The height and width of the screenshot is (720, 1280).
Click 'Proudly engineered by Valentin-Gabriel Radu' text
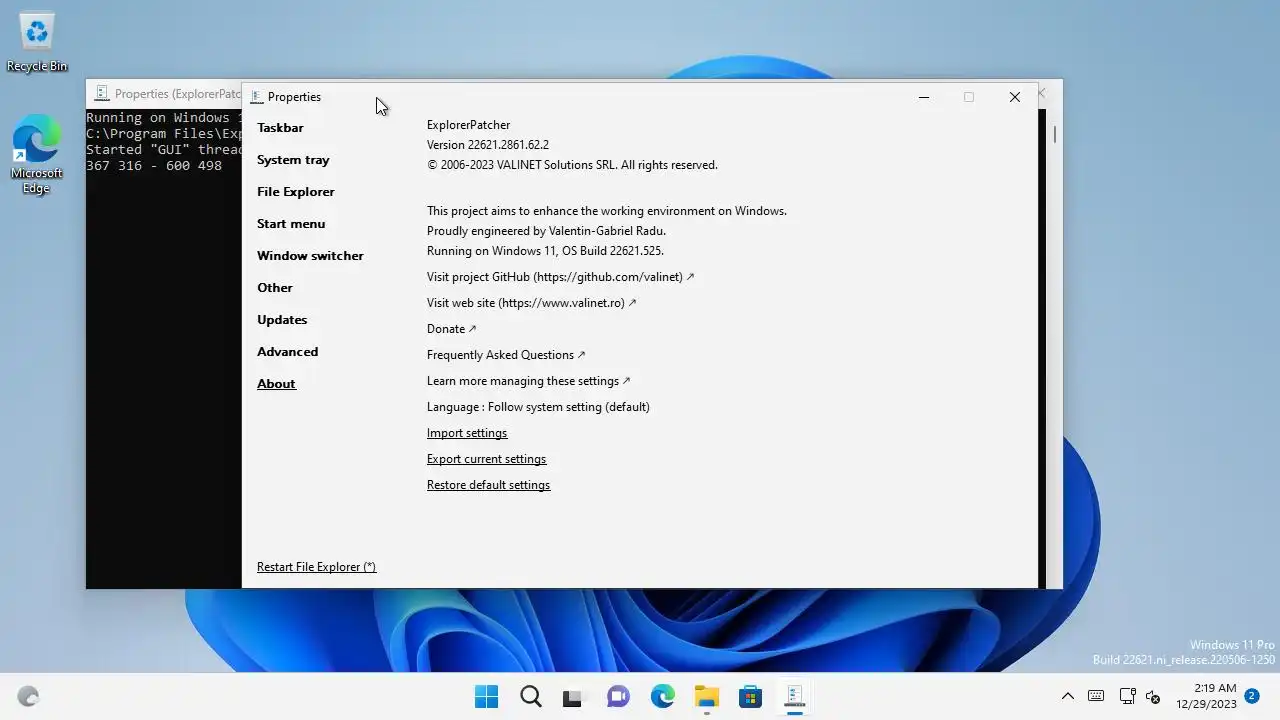pyautogui.click(x=546, y=231)
